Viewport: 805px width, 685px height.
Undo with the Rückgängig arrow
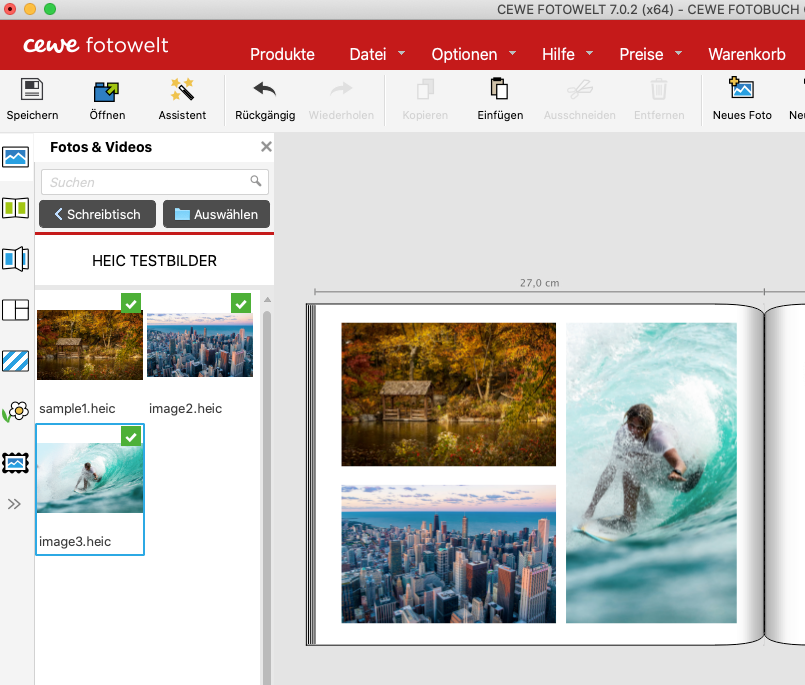[265, 91]
